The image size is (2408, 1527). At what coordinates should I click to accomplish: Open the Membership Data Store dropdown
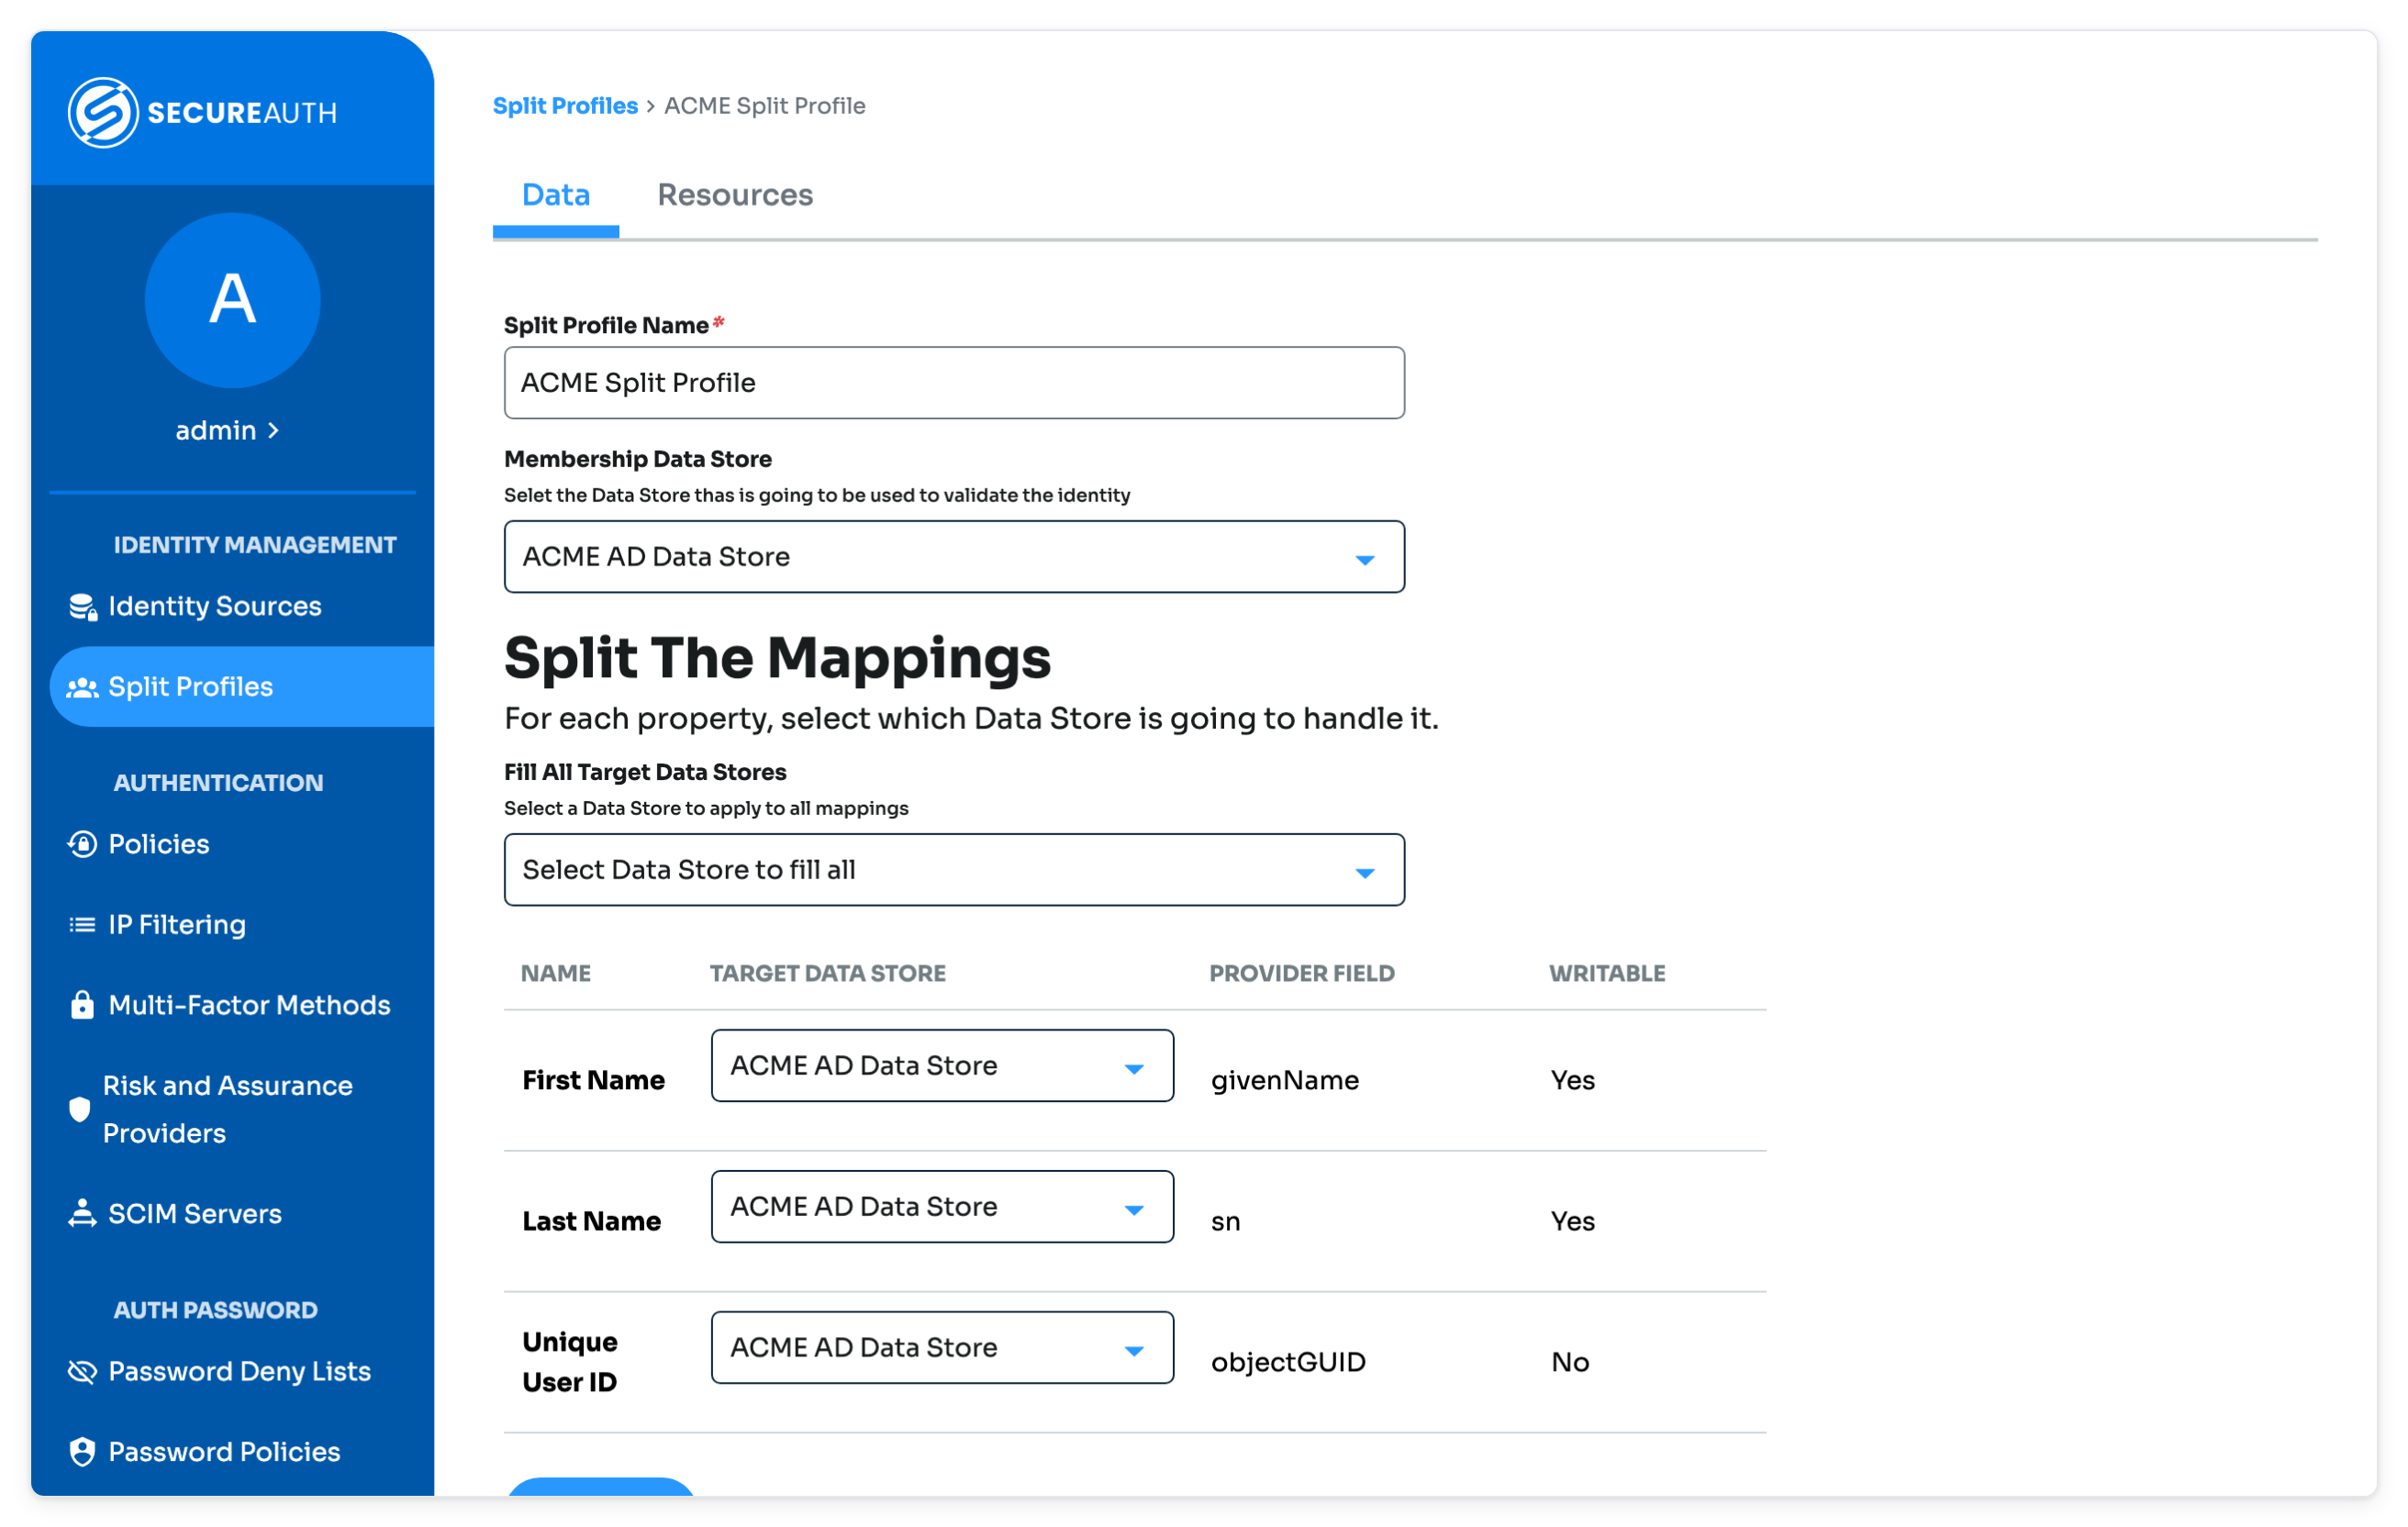(954, 557)
